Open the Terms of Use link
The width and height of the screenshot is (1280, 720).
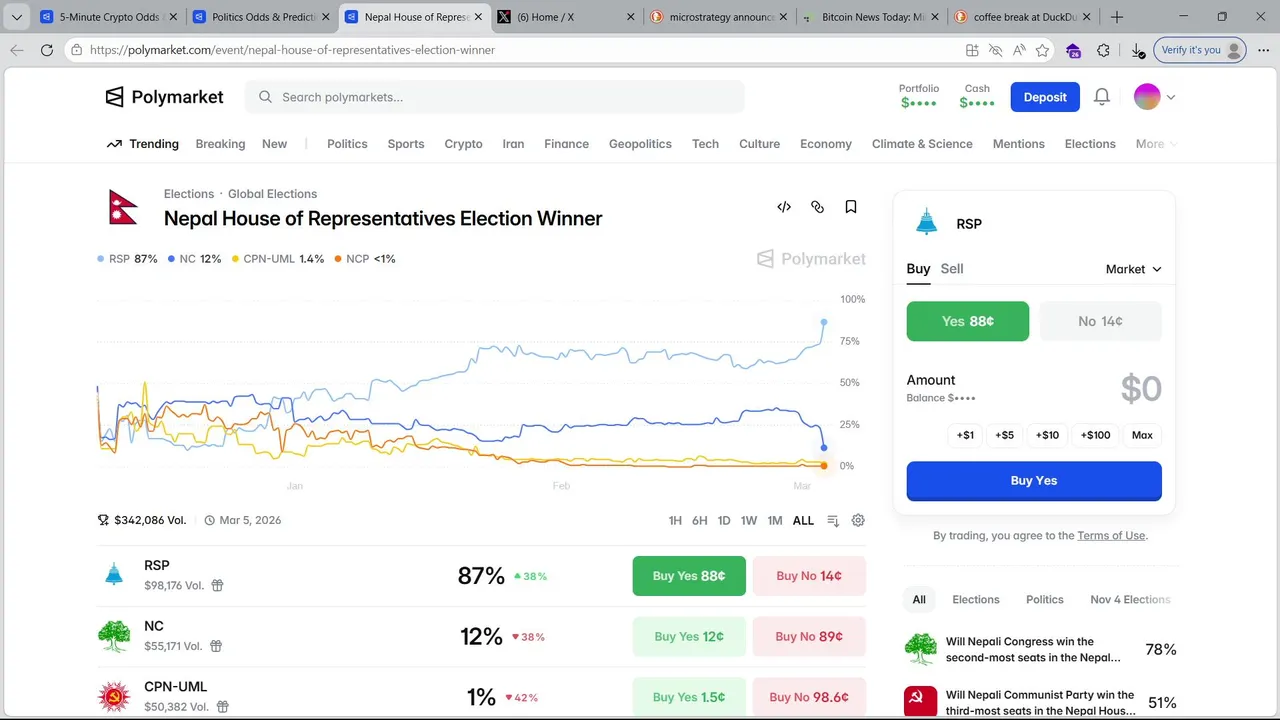point(1111,536)
